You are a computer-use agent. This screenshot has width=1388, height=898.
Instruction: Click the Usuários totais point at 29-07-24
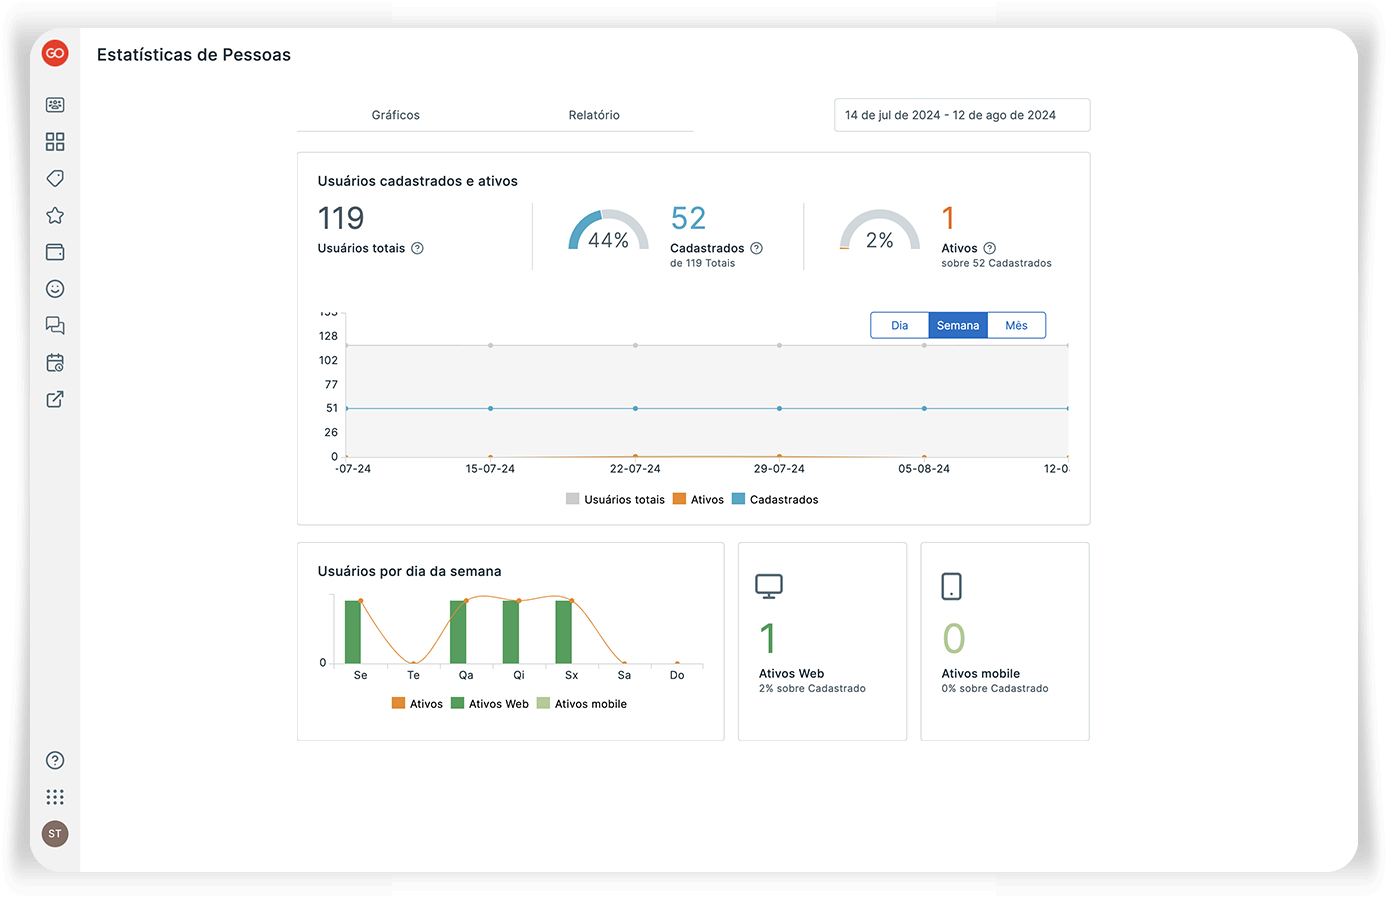tap(779, 345)
